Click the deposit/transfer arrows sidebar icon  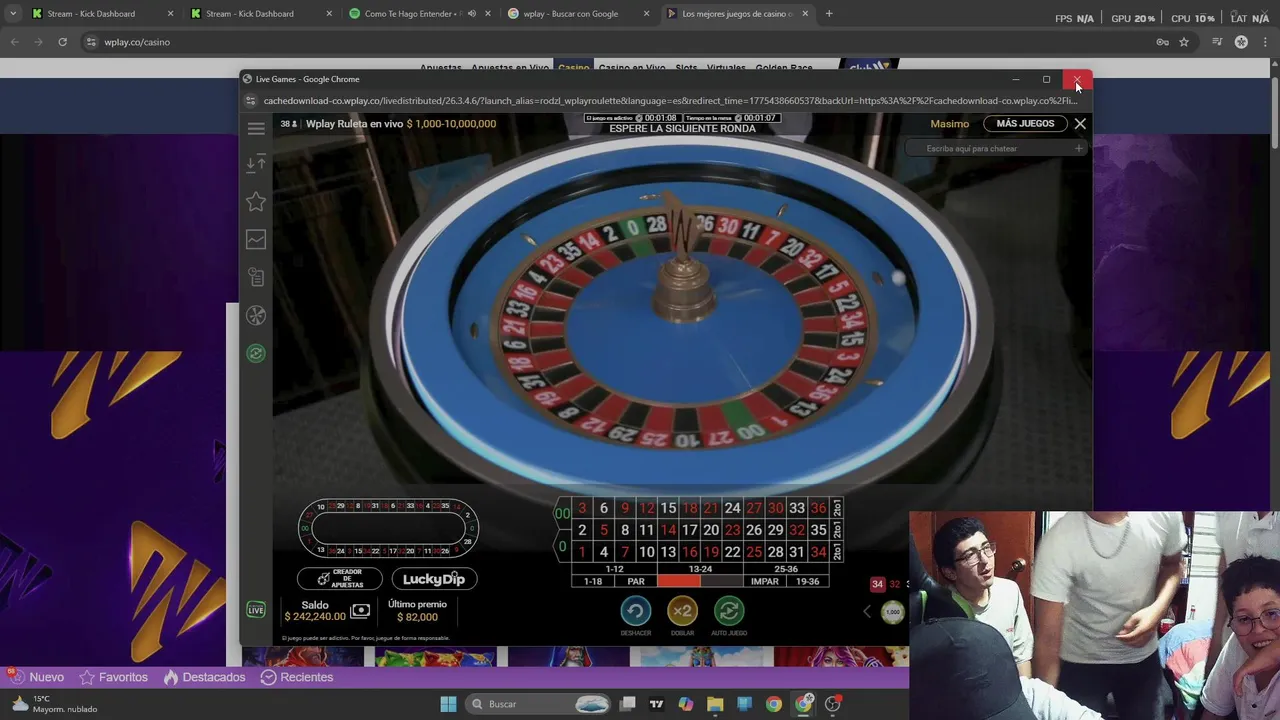(x=256, y=164)
